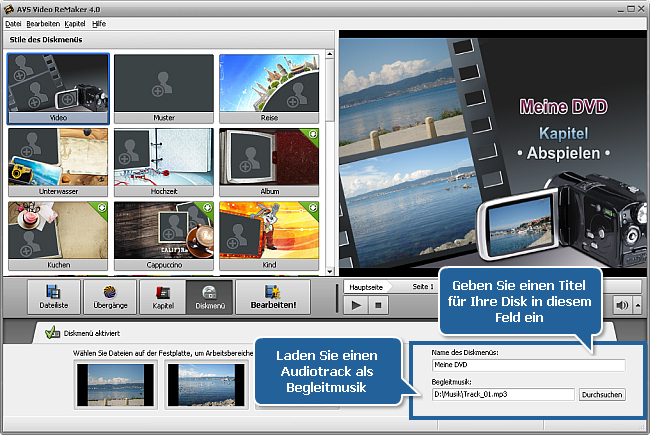The height and width of the screenshot is (435, 650).
Task: Switch to the Hauptseite tab
Action: [x=365, y=287]
